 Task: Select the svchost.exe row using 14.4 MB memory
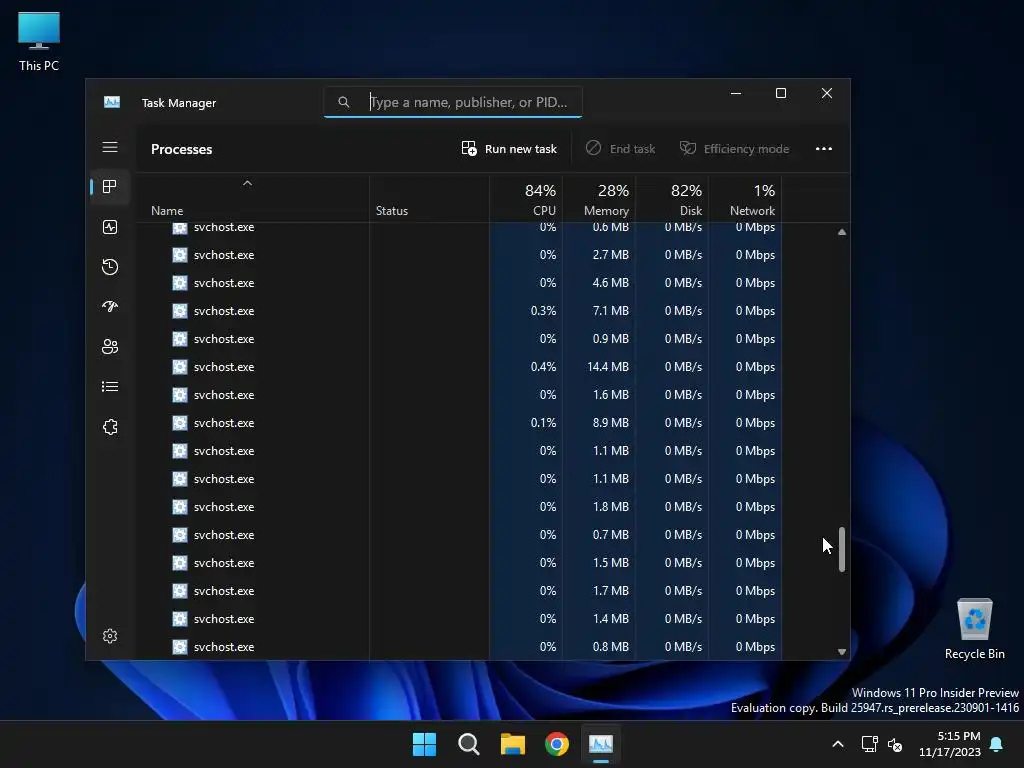[x=459, y=367]
